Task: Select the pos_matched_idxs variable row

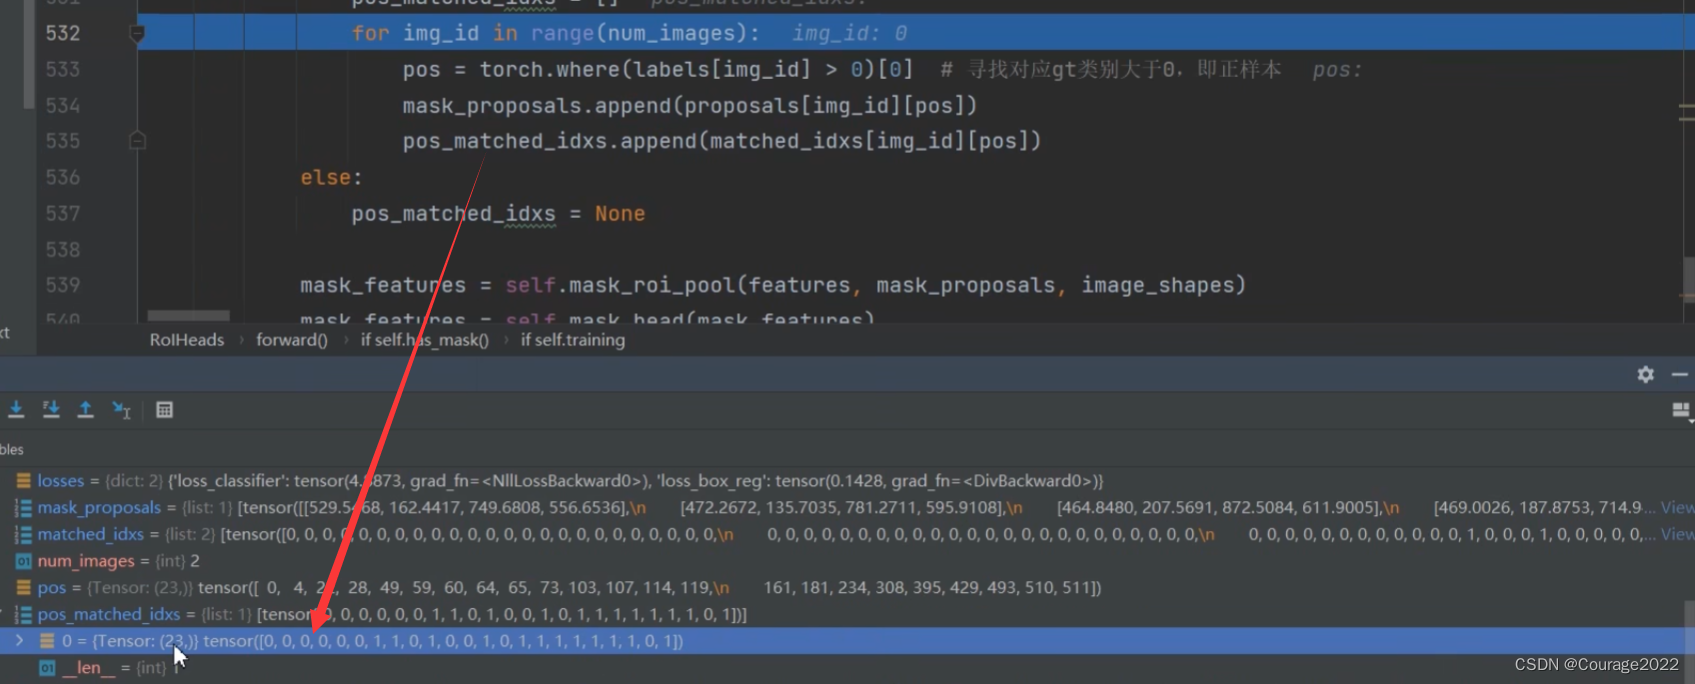Action: [x=847, y=615]
